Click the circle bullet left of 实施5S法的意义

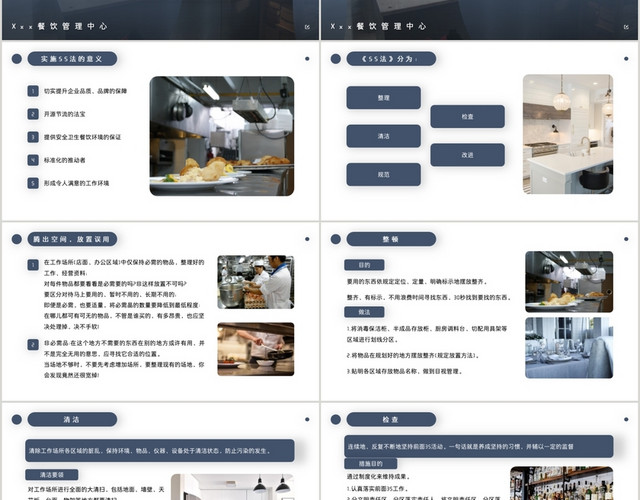pos(17,59)
